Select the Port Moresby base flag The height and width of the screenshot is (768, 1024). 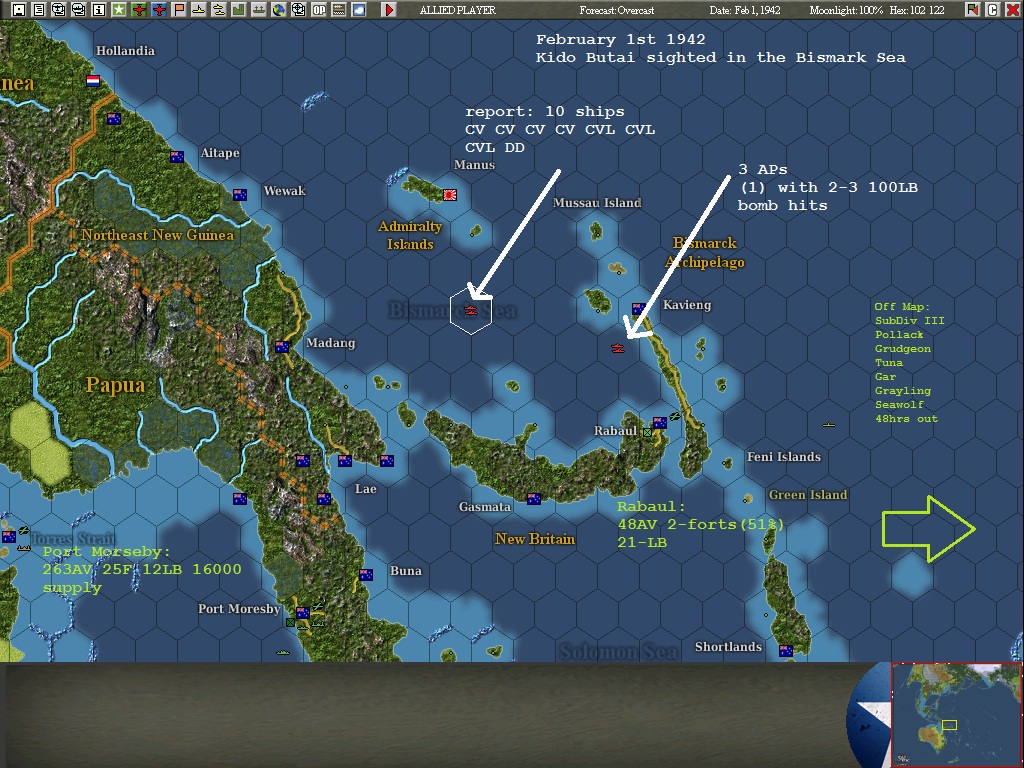click(302, 612)
